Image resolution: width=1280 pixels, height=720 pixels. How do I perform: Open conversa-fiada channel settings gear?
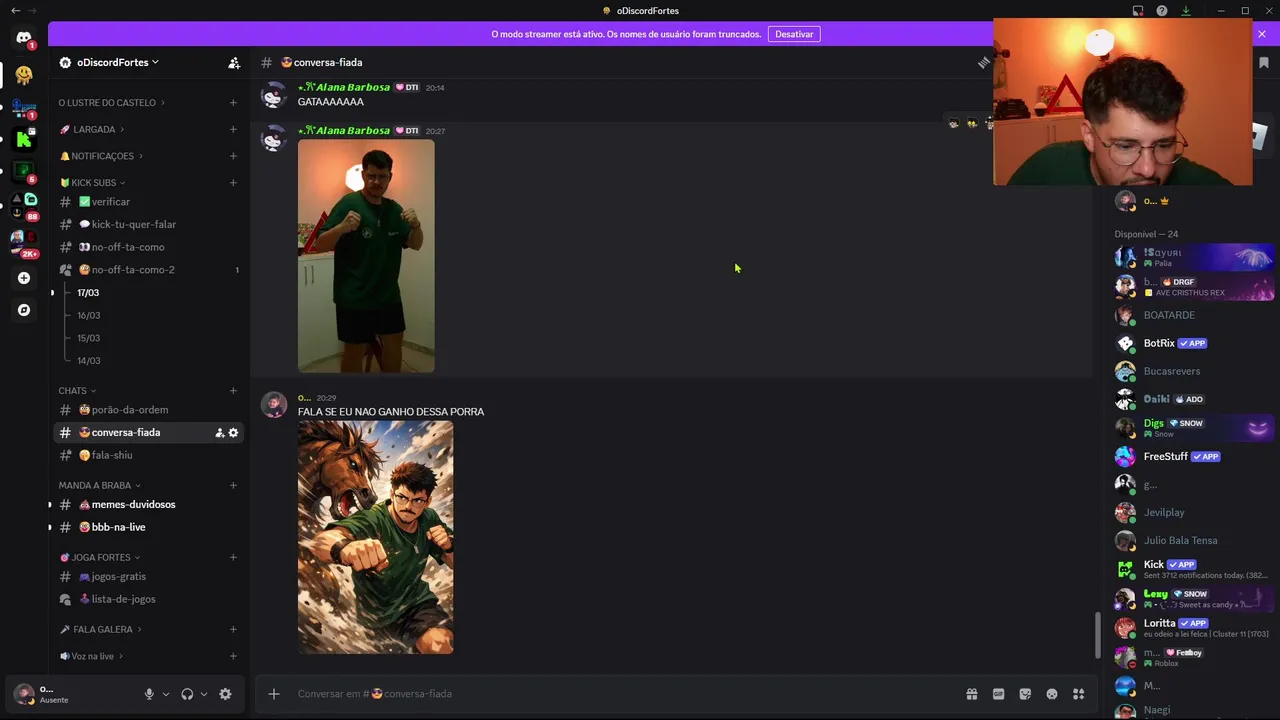tap(233, 433)
